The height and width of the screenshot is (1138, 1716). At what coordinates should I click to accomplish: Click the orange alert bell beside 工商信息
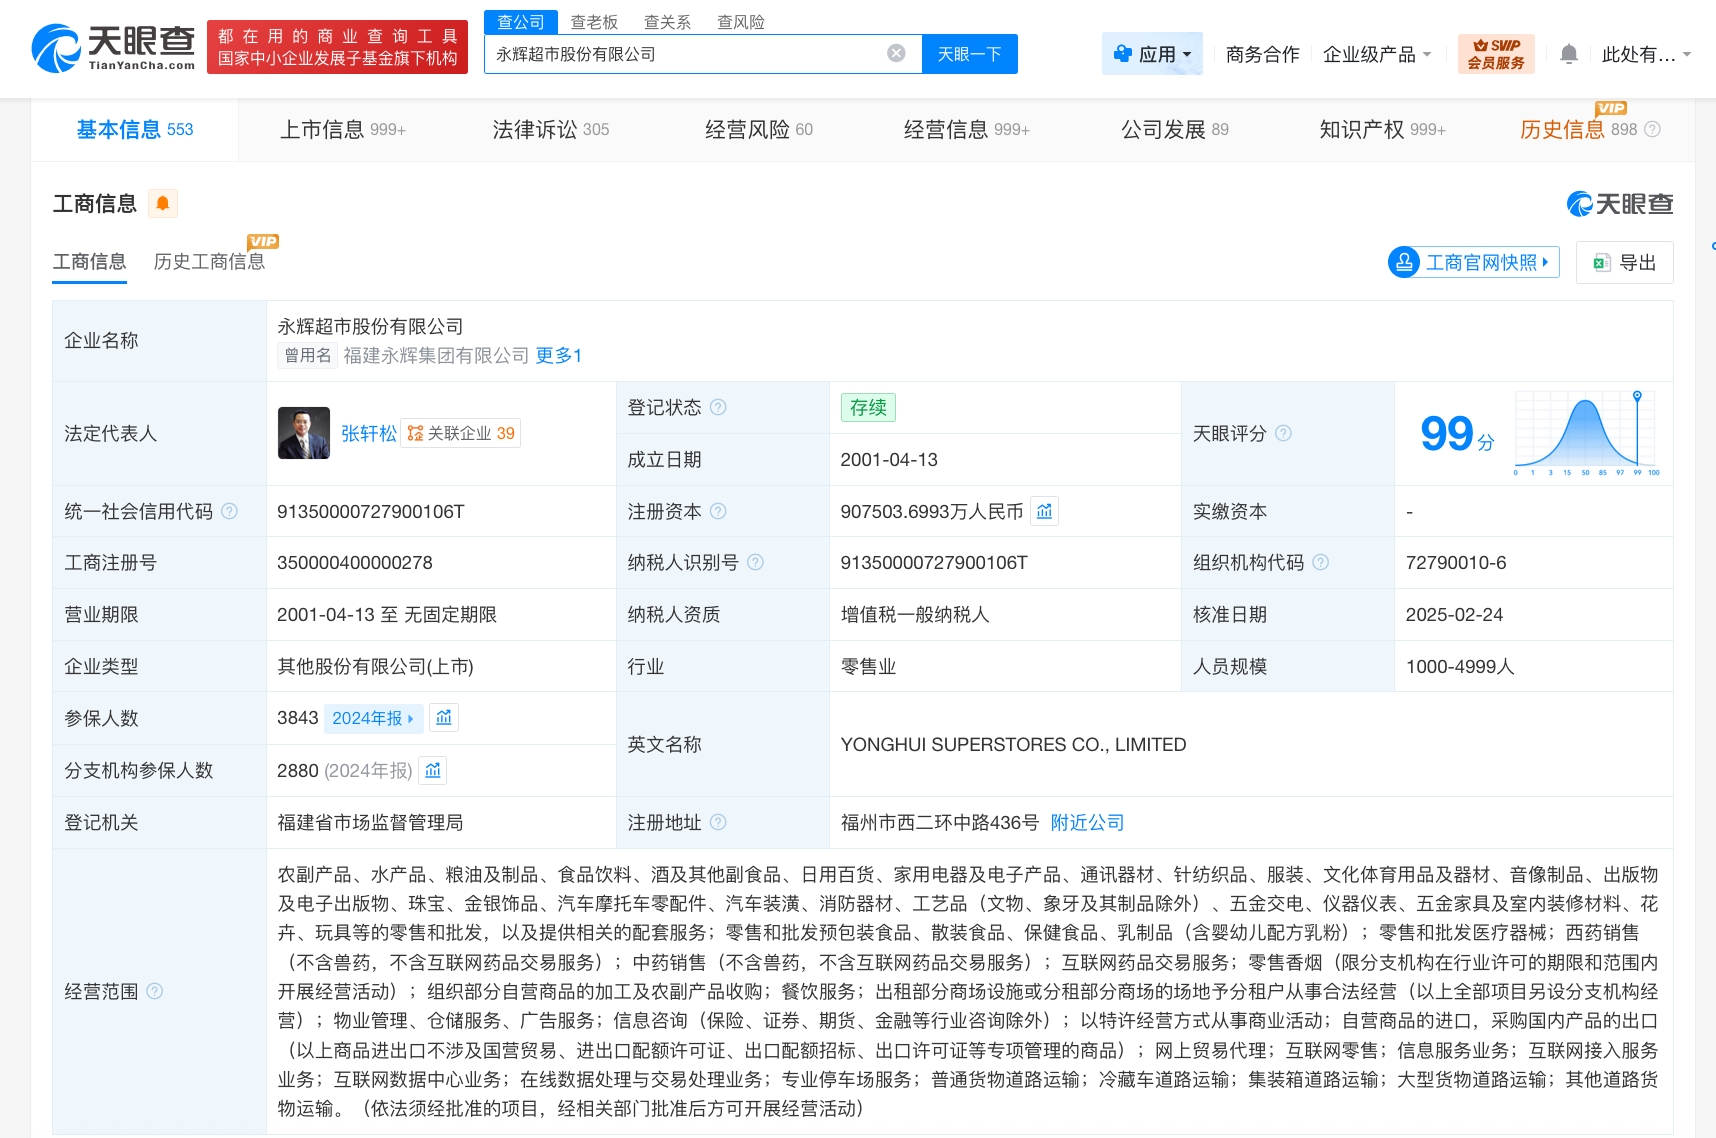click(x=162, y=204)
